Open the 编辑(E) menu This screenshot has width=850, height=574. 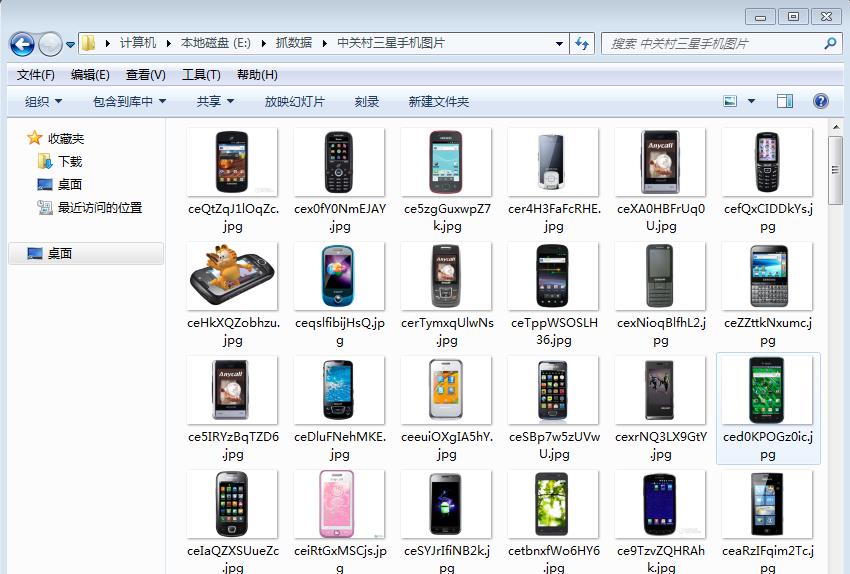tap(90, 75)
